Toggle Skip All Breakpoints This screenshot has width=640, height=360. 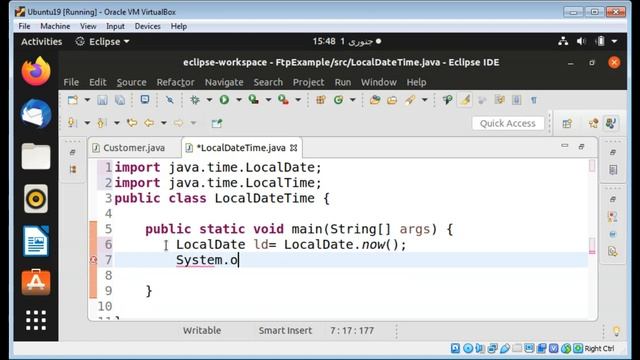pyautogui.click(x=169, y=100)
